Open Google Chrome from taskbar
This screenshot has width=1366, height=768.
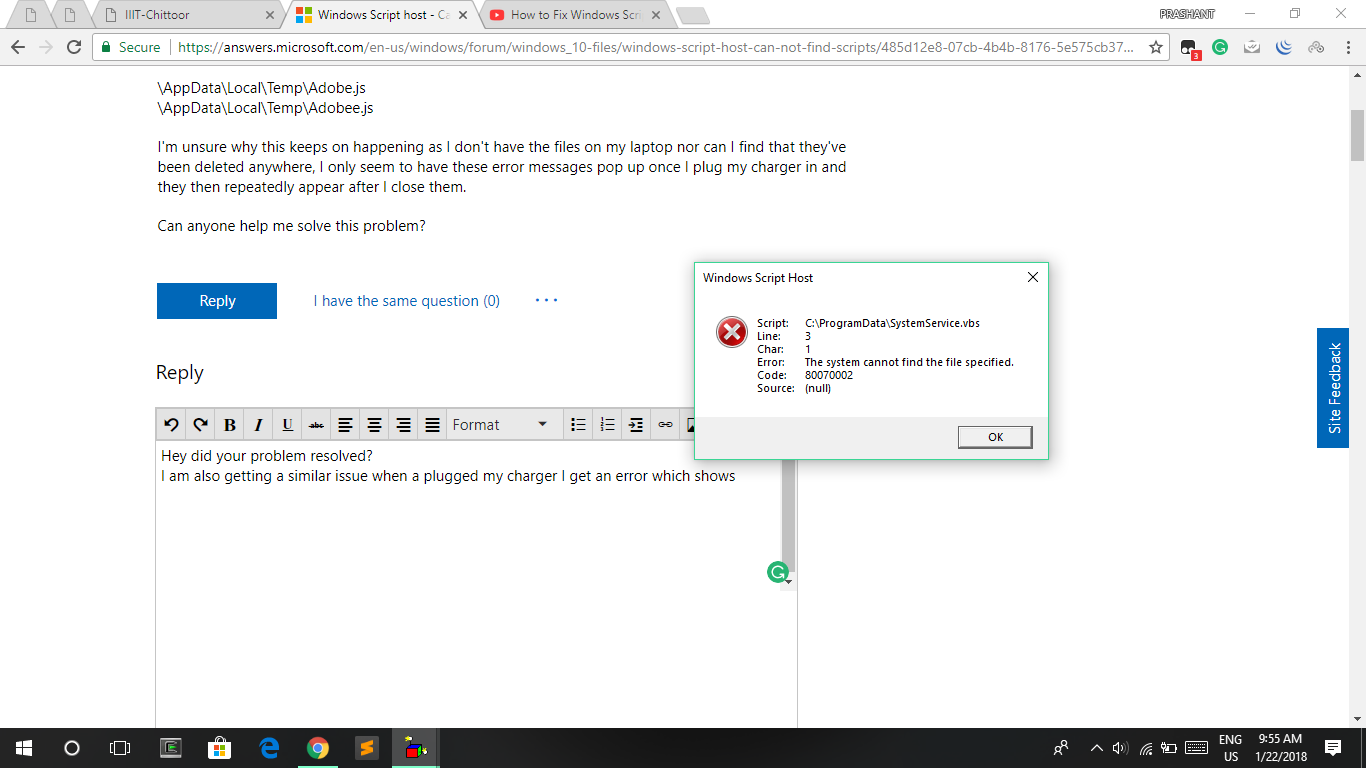[x=318, y=748]
